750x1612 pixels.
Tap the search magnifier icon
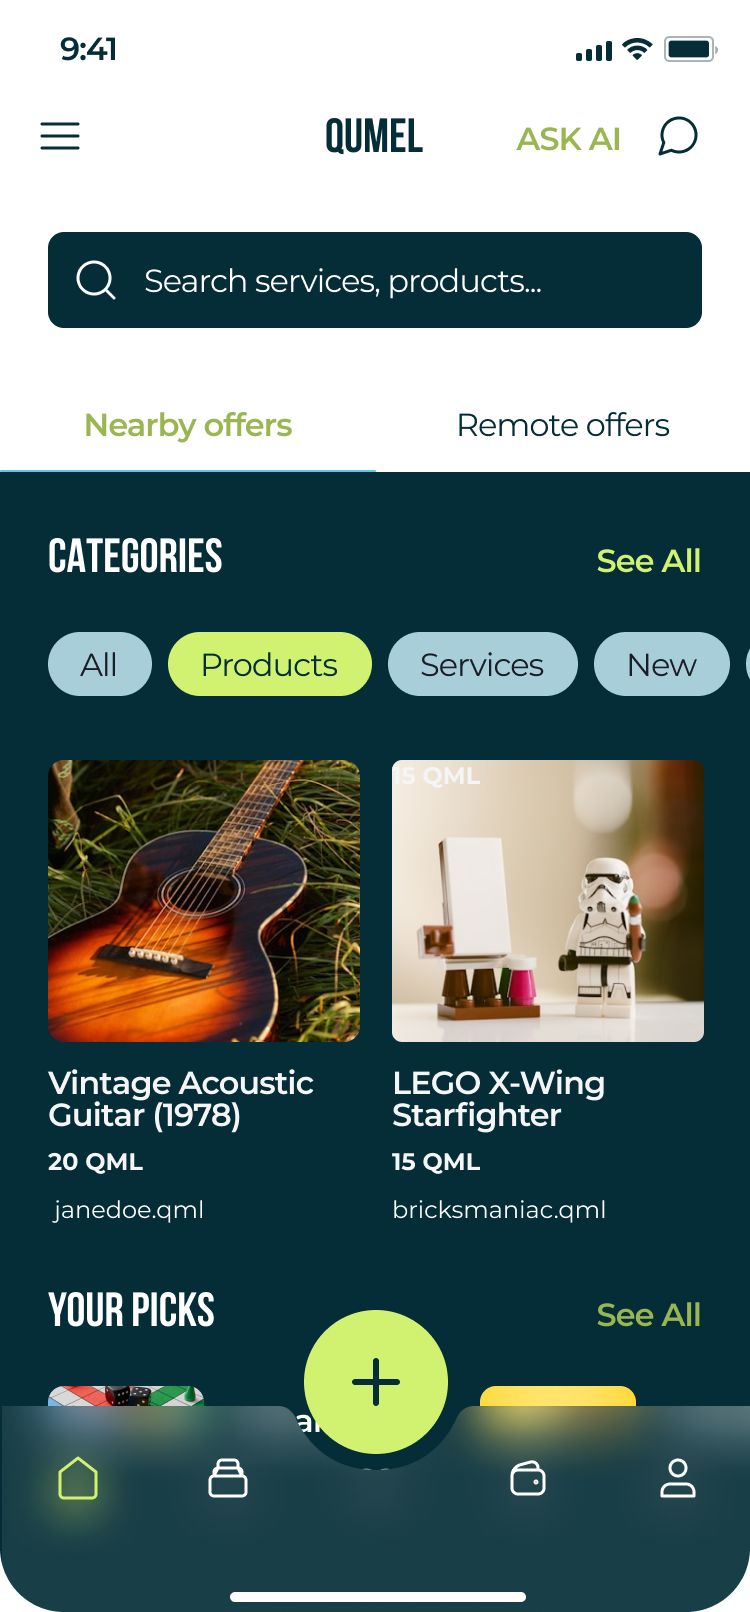tap(96, 280)
